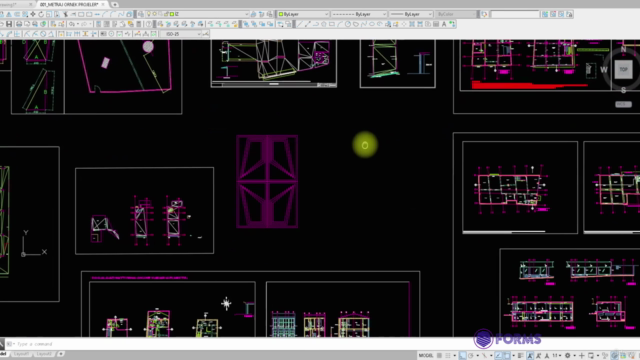Click the MODEL space button in status bar
Image resolution: width=640 pixels, height=360 pixels.
click(x=426, y=356)
